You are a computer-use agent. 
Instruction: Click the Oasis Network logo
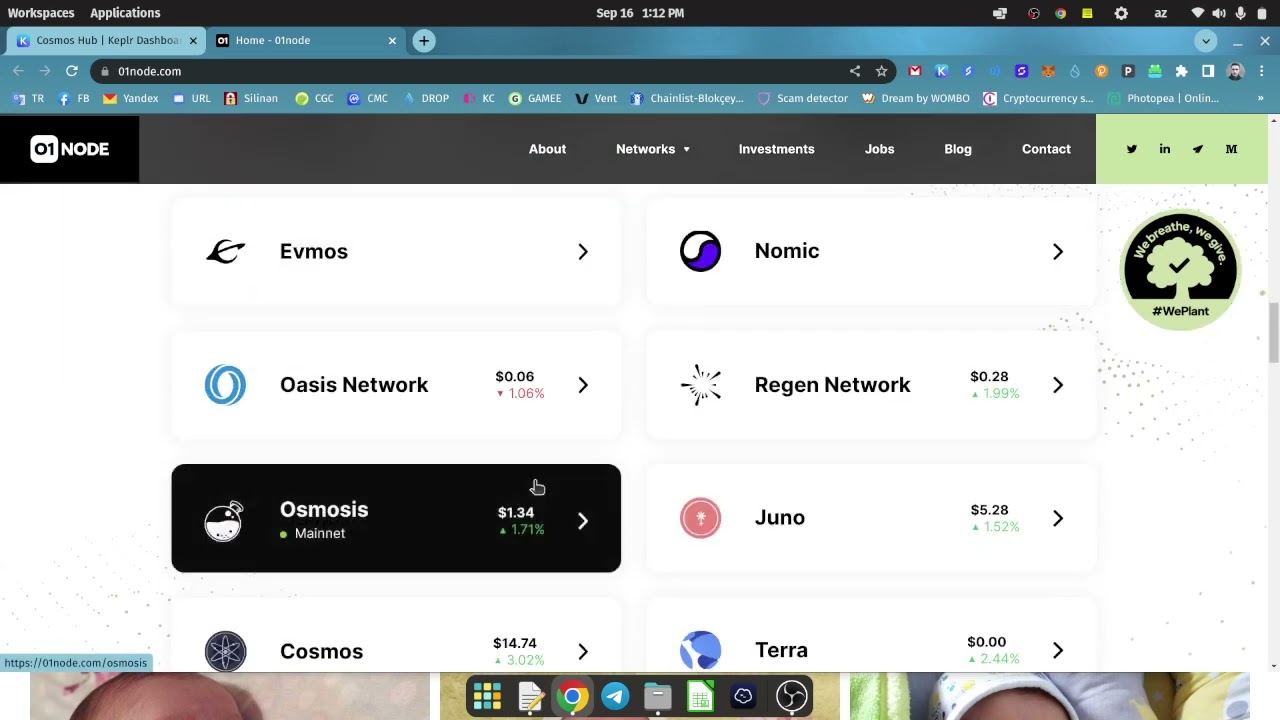225,385
